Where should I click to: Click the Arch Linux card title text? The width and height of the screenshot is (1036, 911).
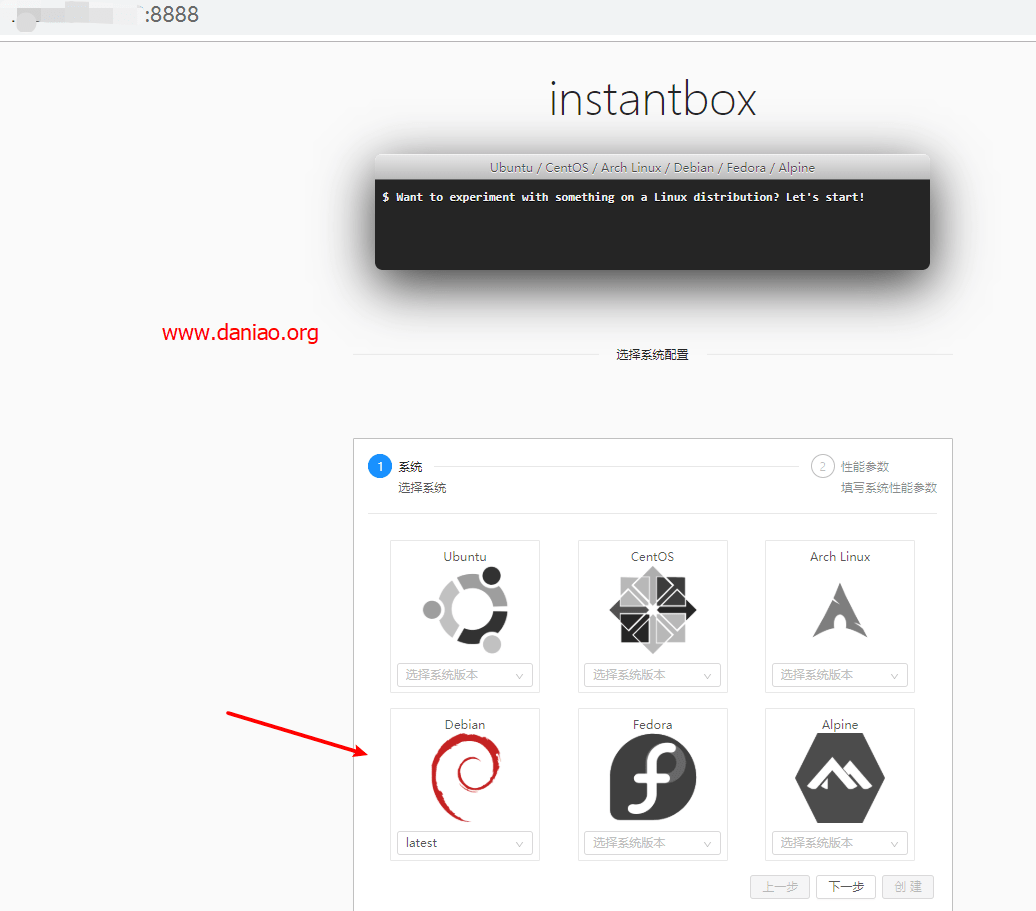coord(840,557)
